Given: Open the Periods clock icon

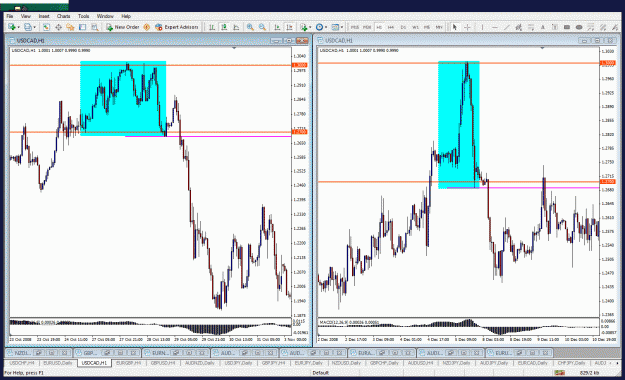Looking at the screenshot, I should pyautogui.click(x=319, y=27).
